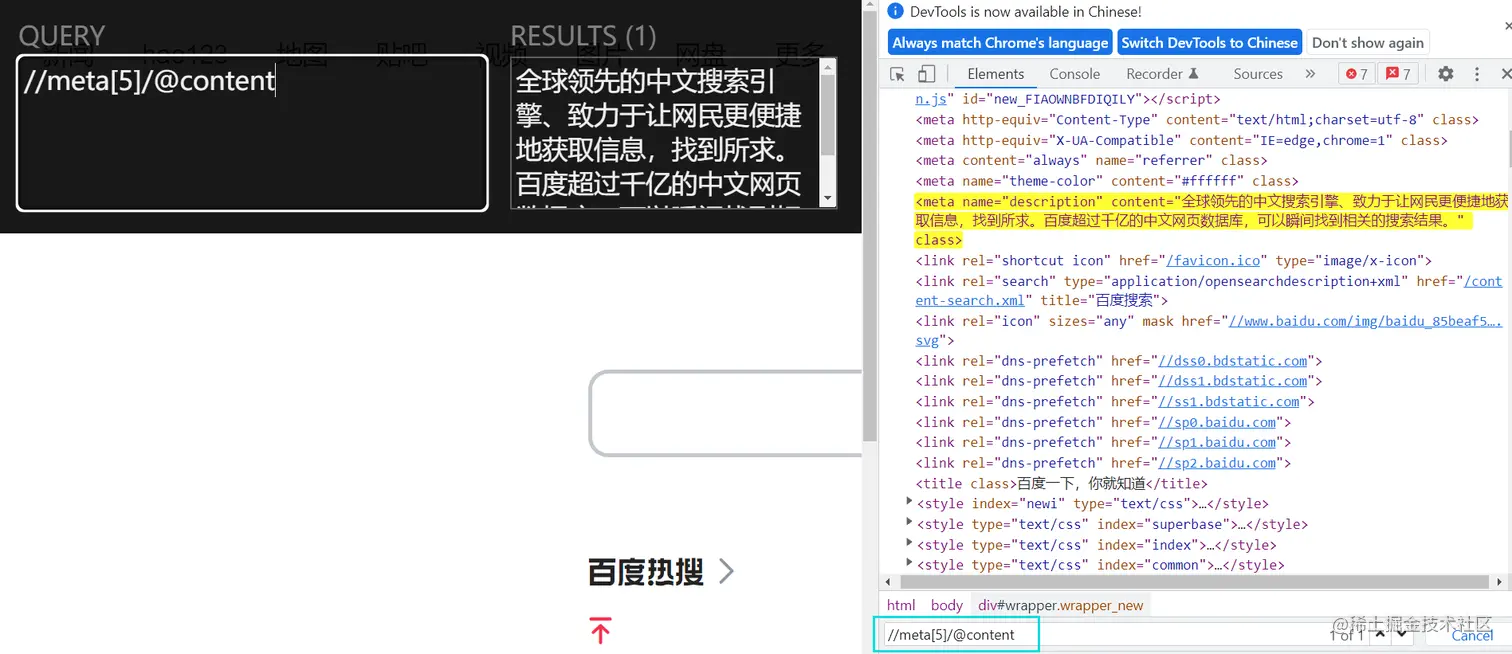Viewport: 1512px width, 654px height.
Task: Expand the style index="superbase" node
Action: (x=909, y=523)
